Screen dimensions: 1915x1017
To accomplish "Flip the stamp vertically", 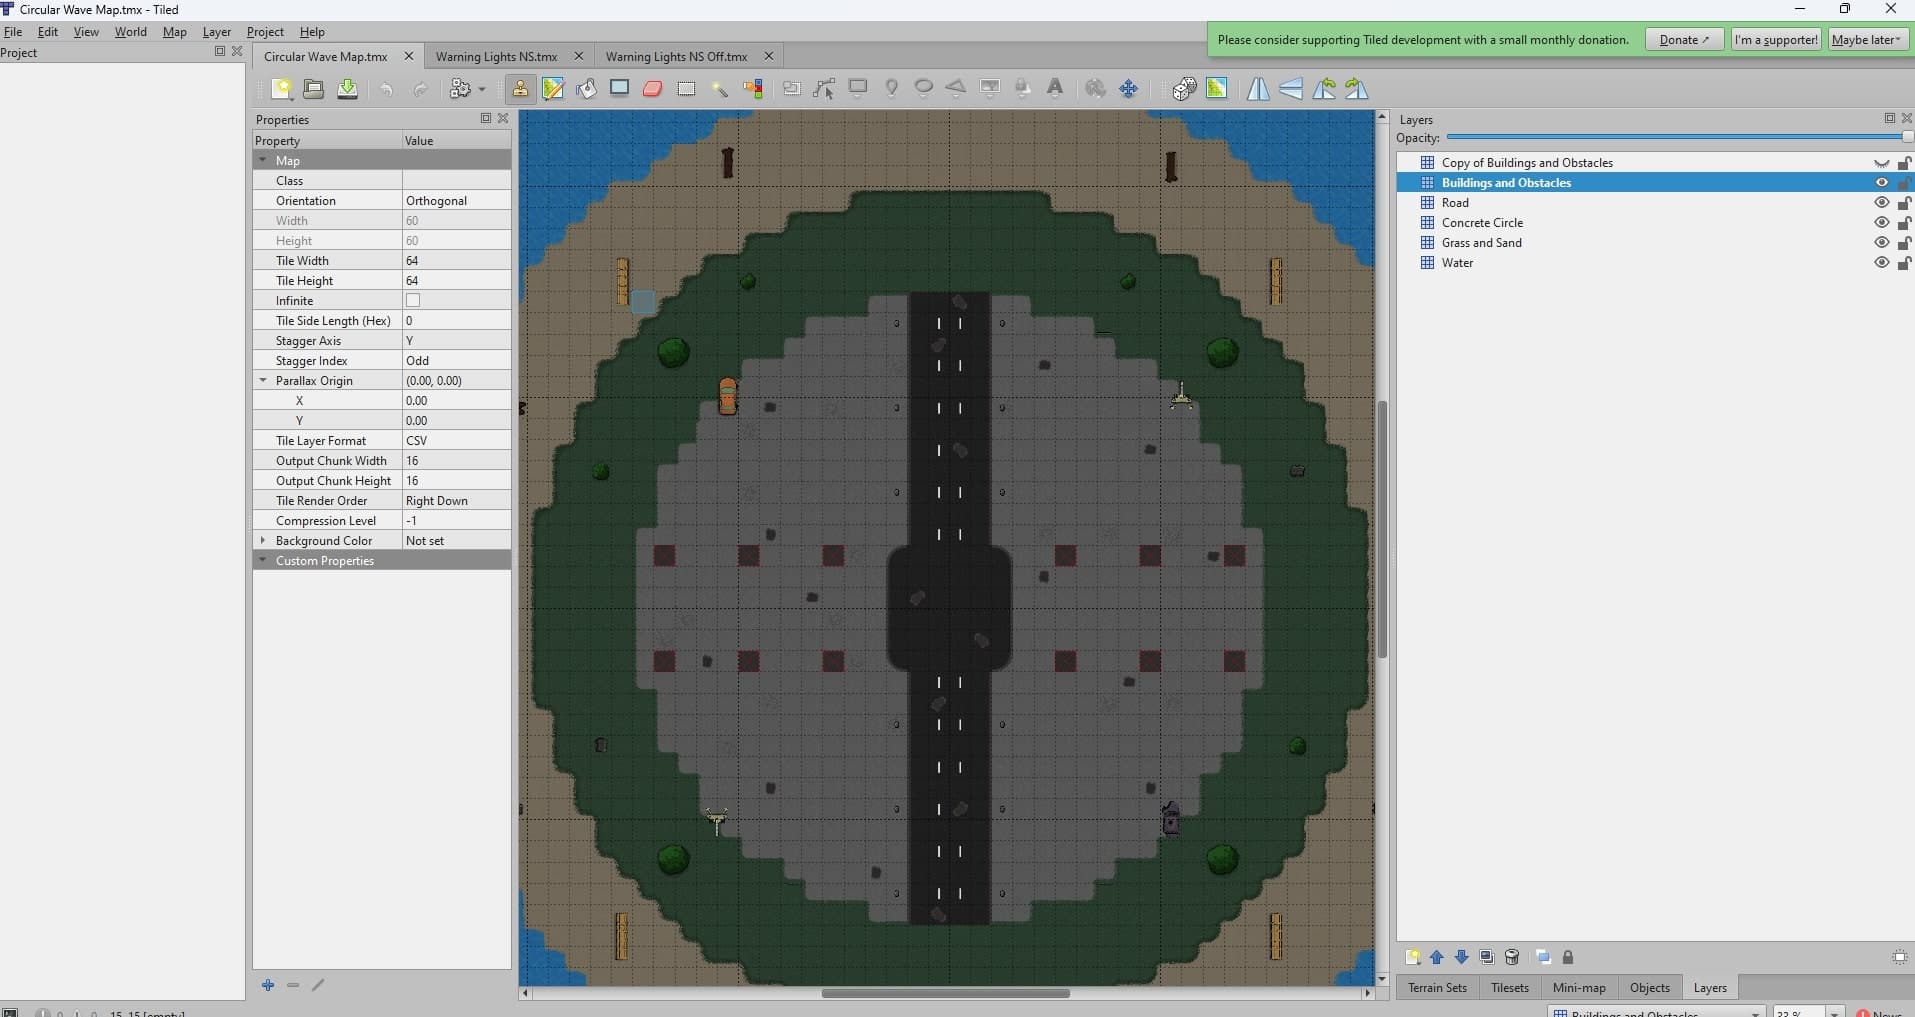I will point(1291,89).
